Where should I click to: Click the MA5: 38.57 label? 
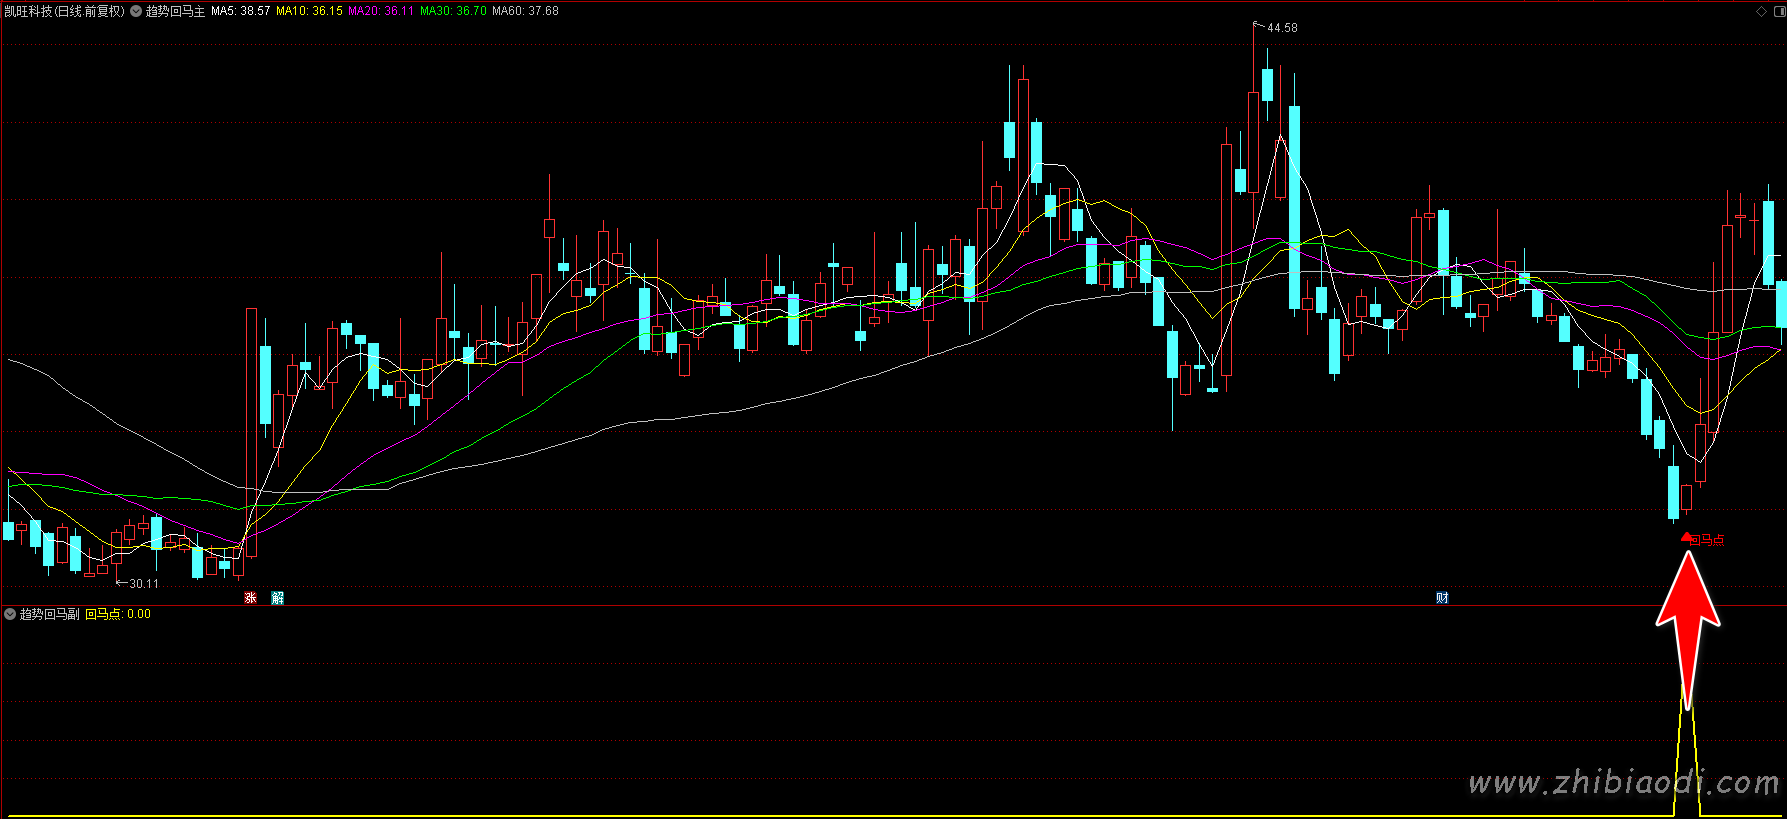click(240, 11)
